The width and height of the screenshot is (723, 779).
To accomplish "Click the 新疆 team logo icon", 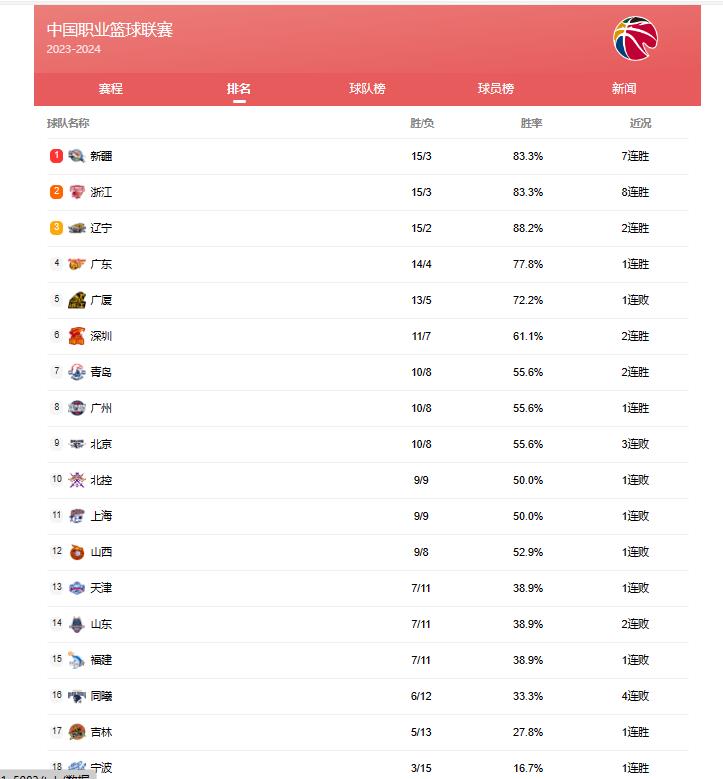I will coord(77,156).
